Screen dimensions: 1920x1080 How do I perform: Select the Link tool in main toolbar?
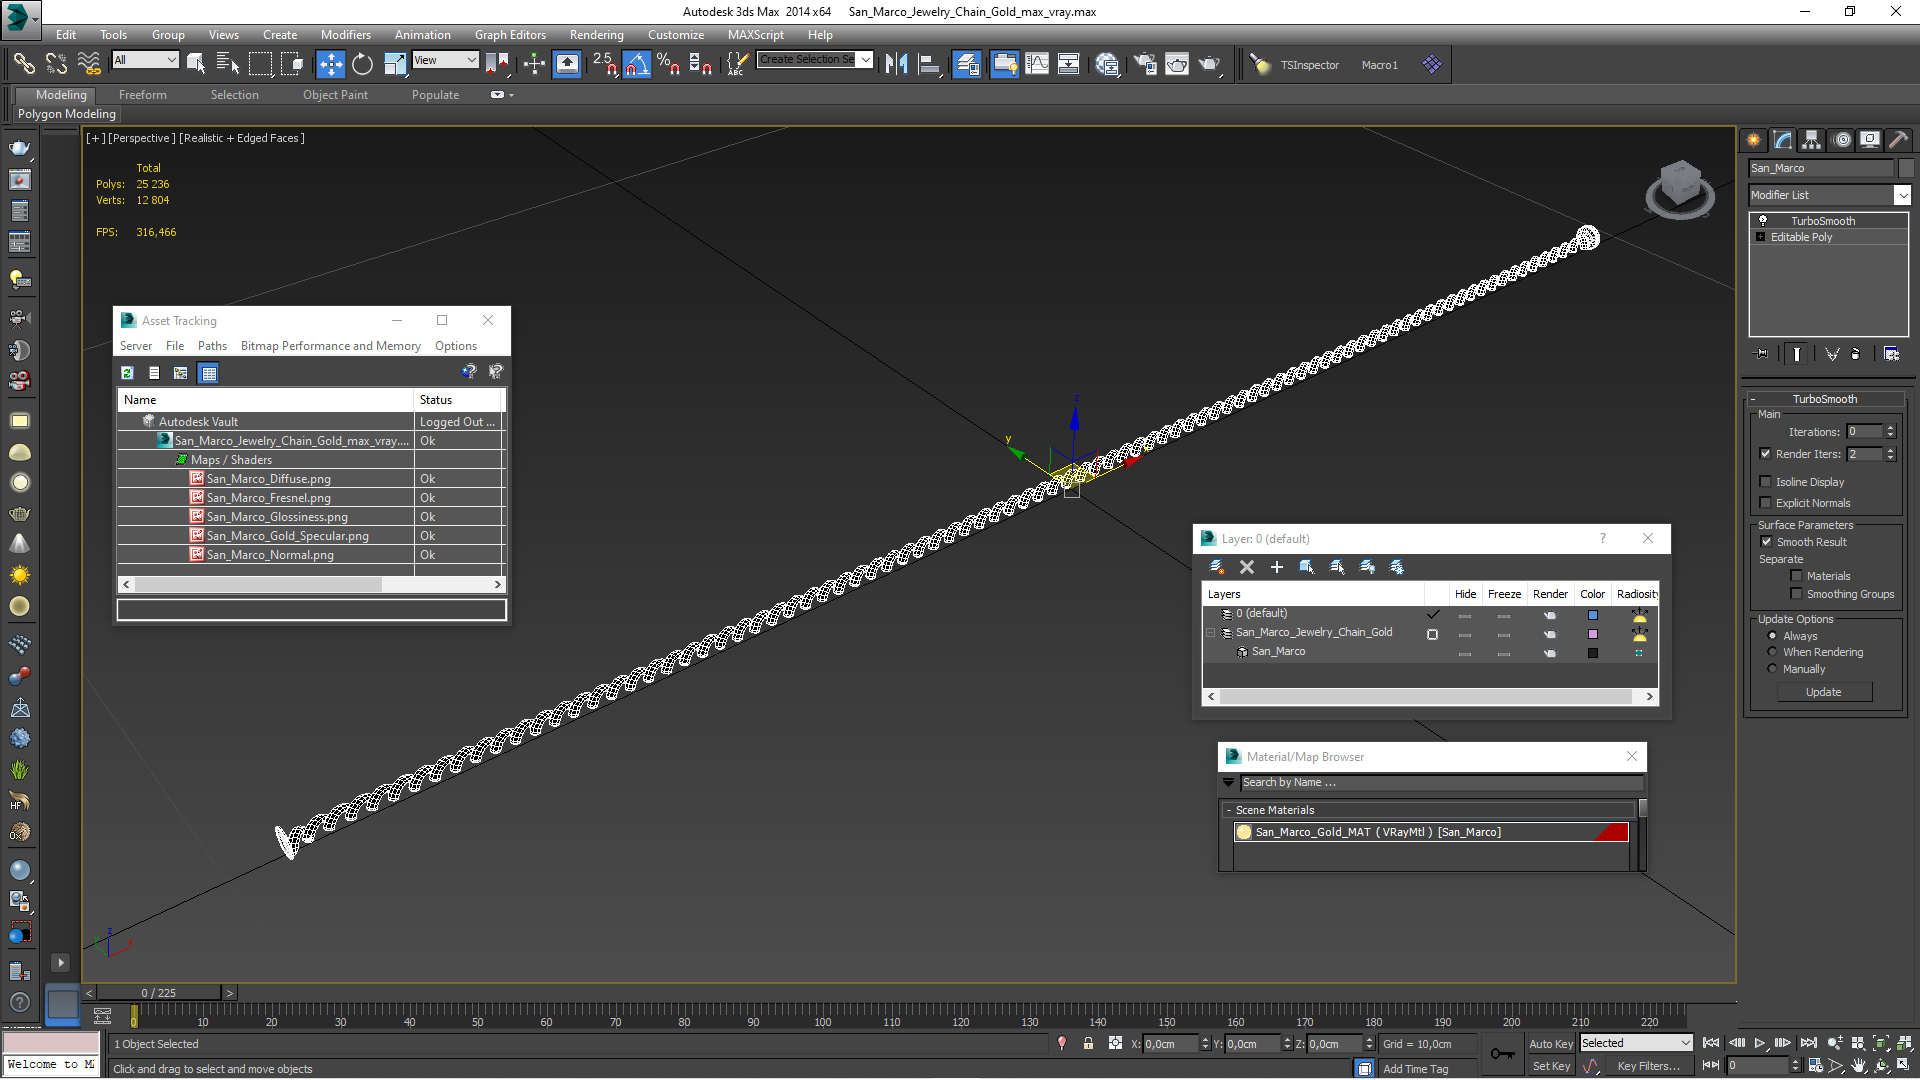tap(23, 64)
